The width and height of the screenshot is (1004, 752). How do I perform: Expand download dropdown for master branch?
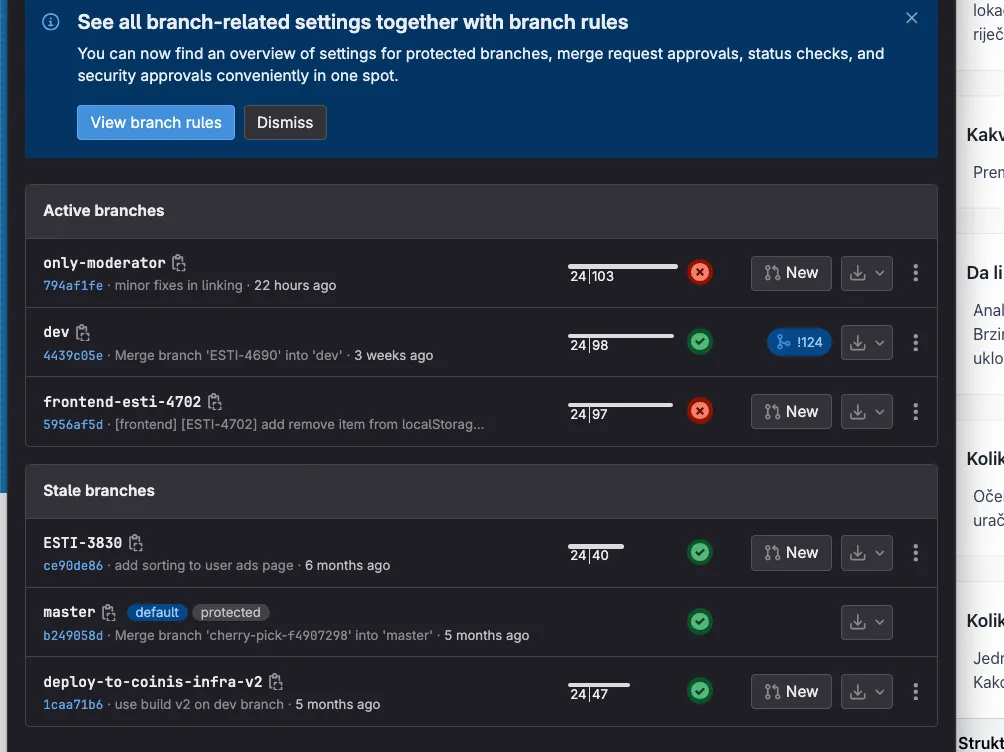867,622
